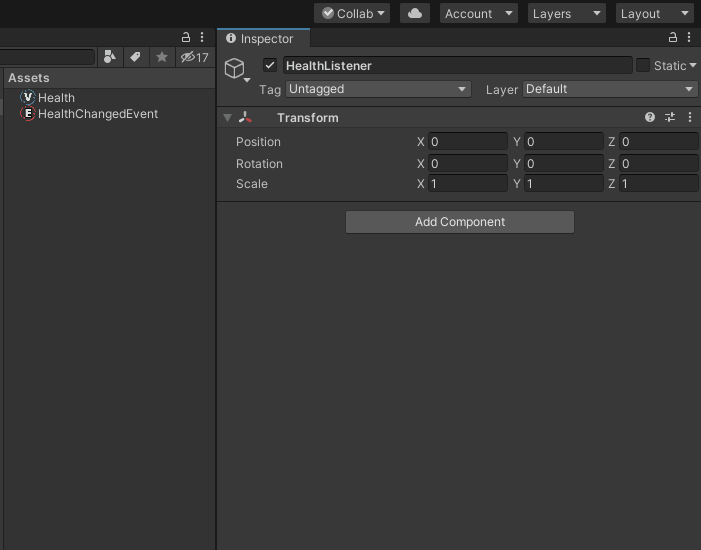Collapse the Transform component foldout
The width and height of the screenshot is (701, 550).
(228, 118)
